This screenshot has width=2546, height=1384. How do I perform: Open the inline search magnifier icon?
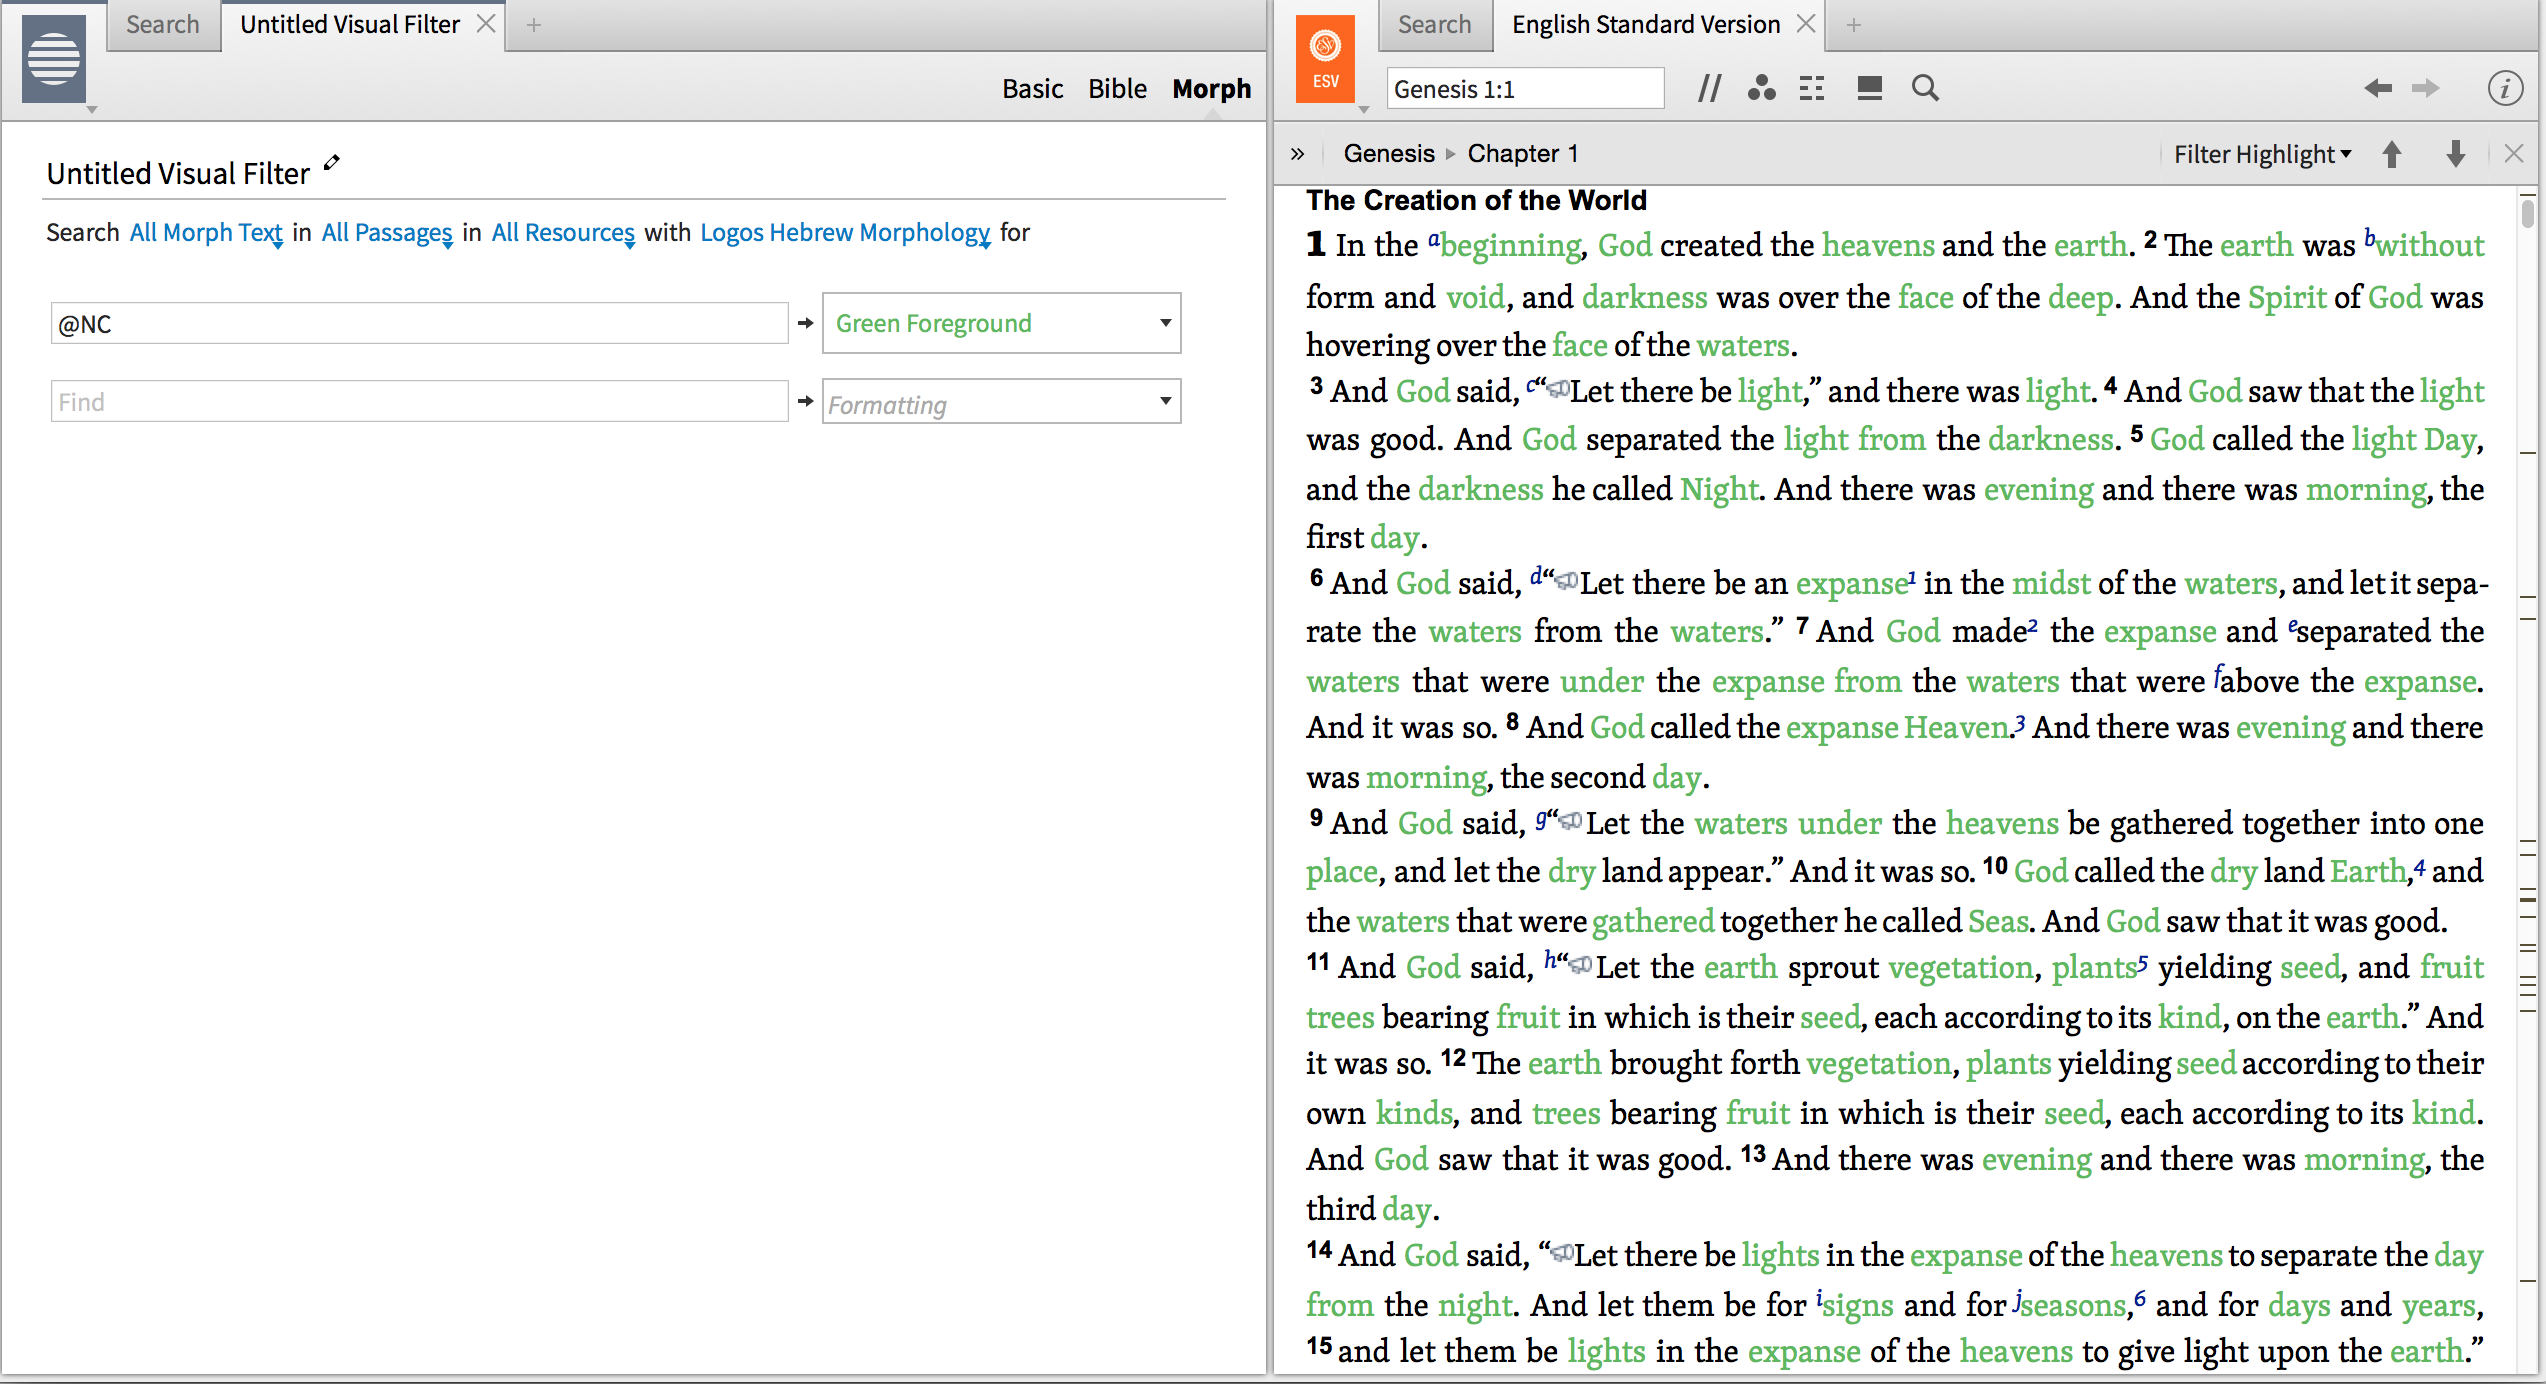click(1924, 89)
